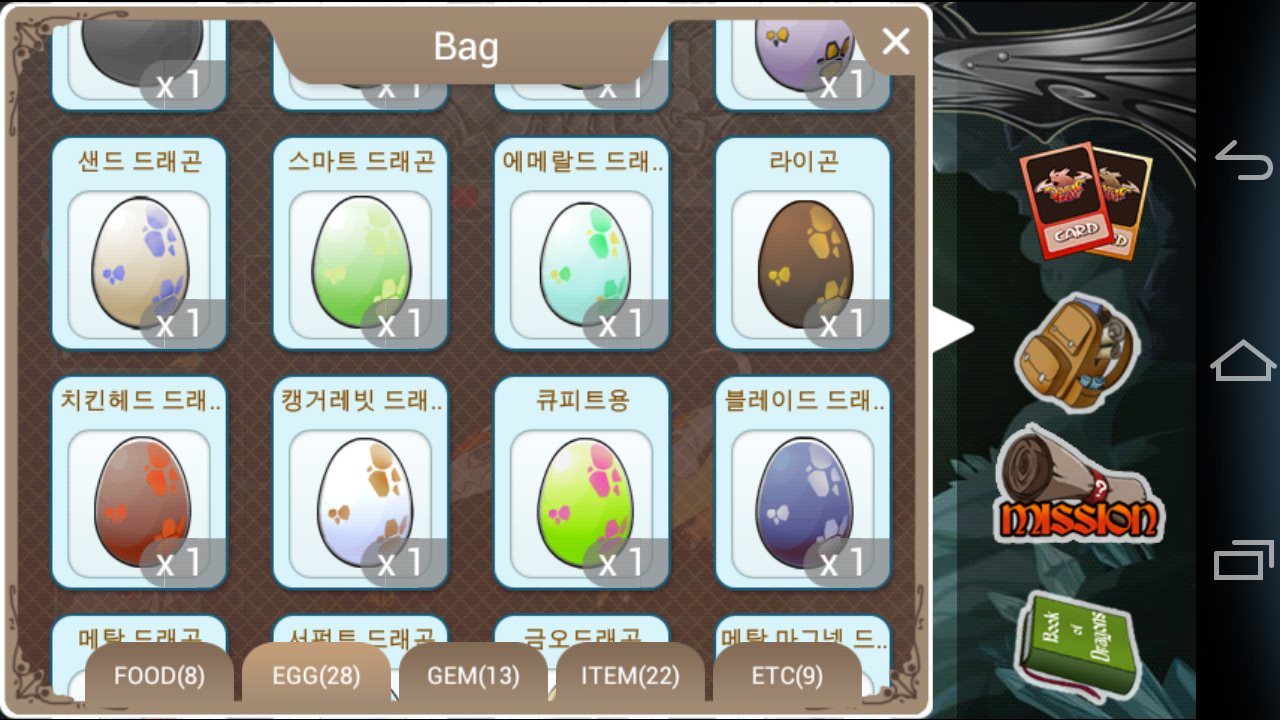Switch to the FOOD(8) tab
This screenshot has height=720, width=1280.
point(160,676)
